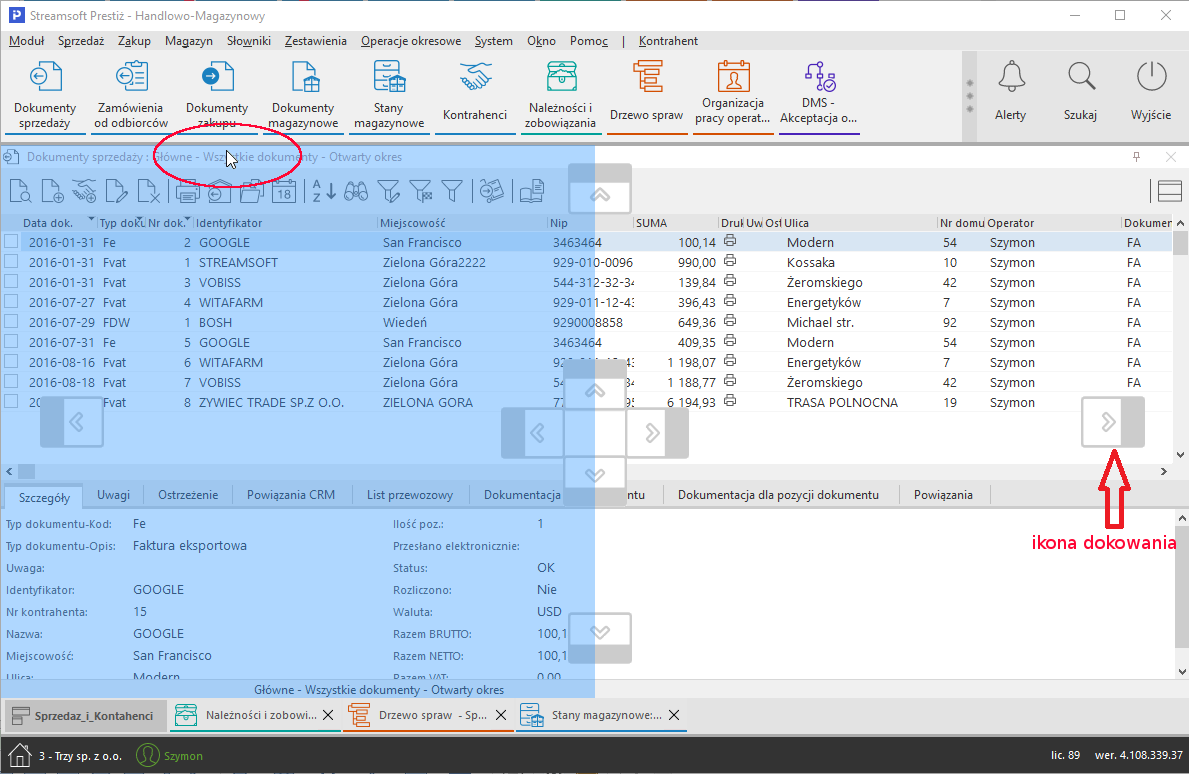Open the Data dok. column dropdown arrow
The height and width of the screenshot is (774, 1189).
click(x=91, y=221)
